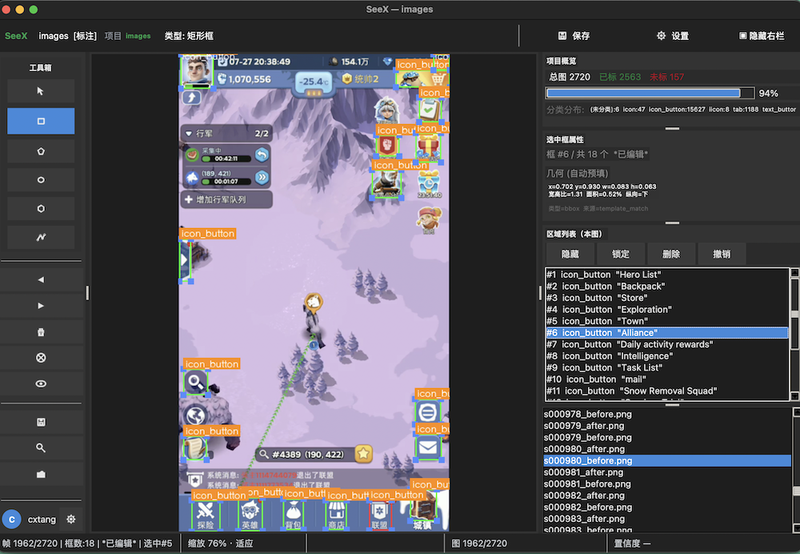Click the yellow star bookmark button
This screenshot has width=800, height=554.
(363, 454)
